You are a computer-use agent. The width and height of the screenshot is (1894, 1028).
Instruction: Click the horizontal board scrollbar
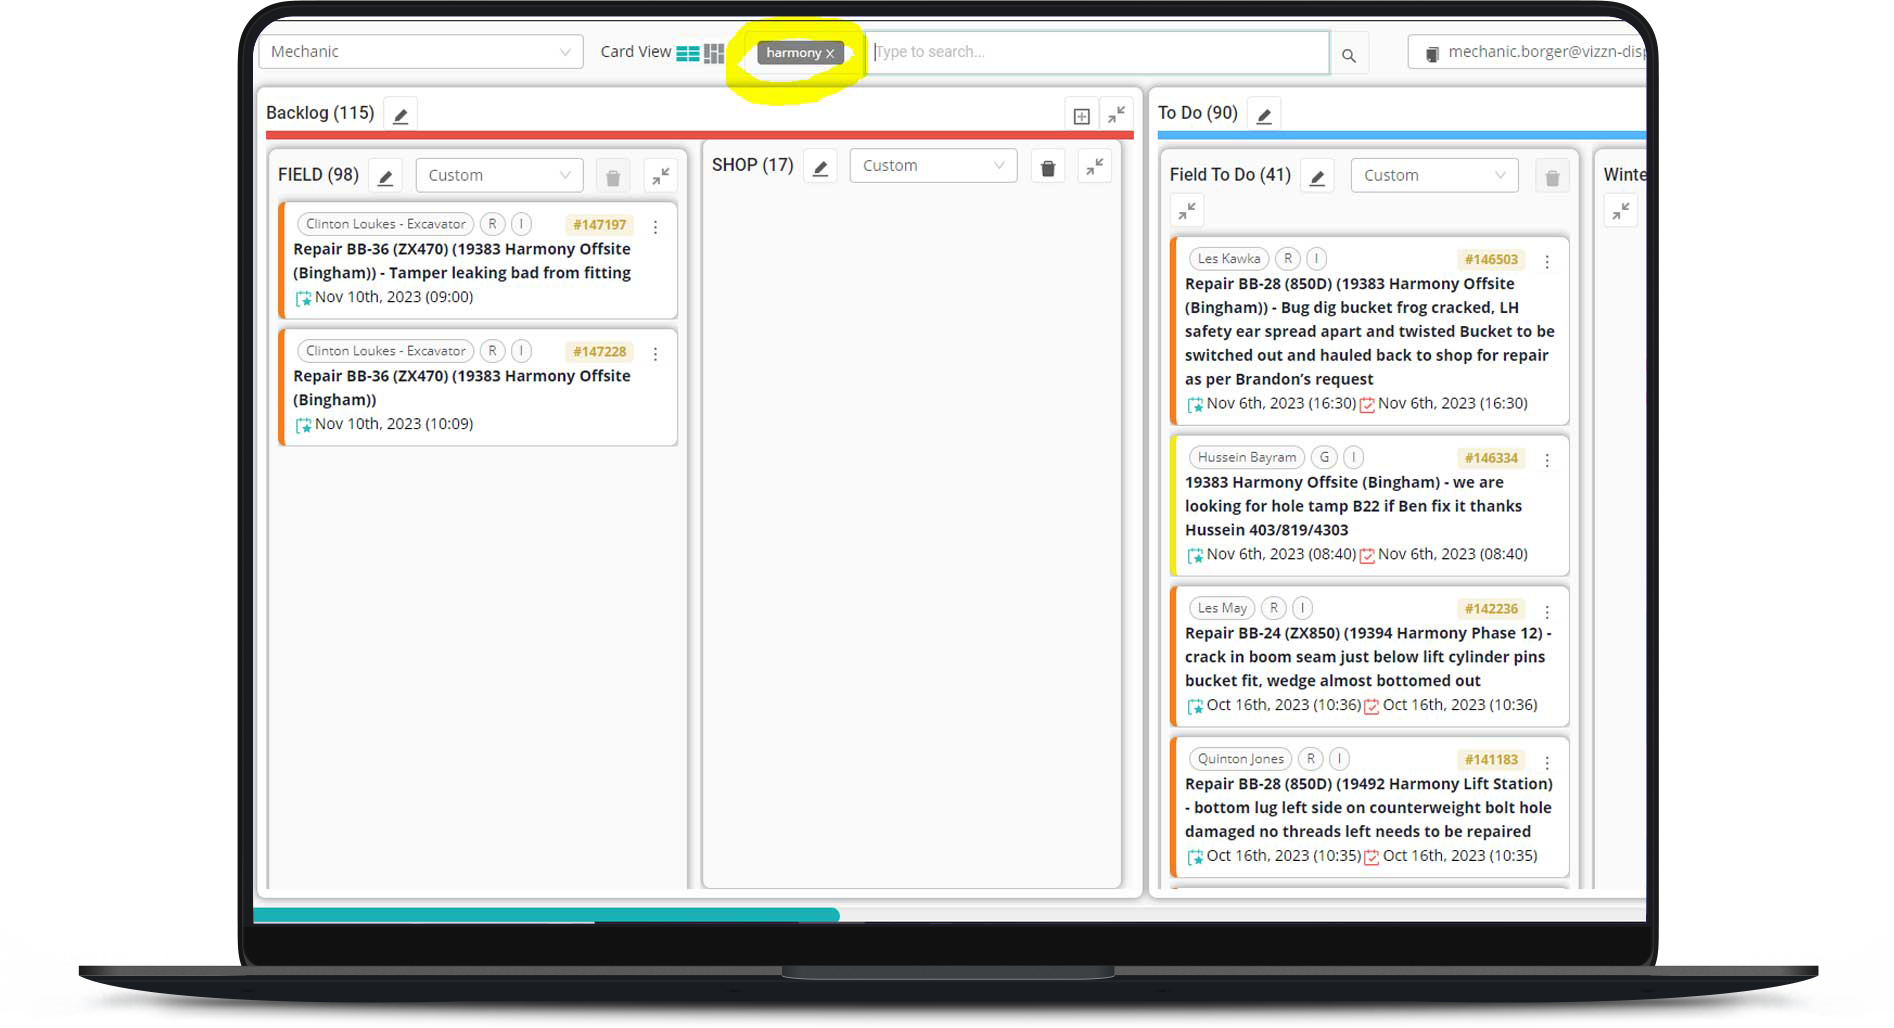tap(546, 915)
